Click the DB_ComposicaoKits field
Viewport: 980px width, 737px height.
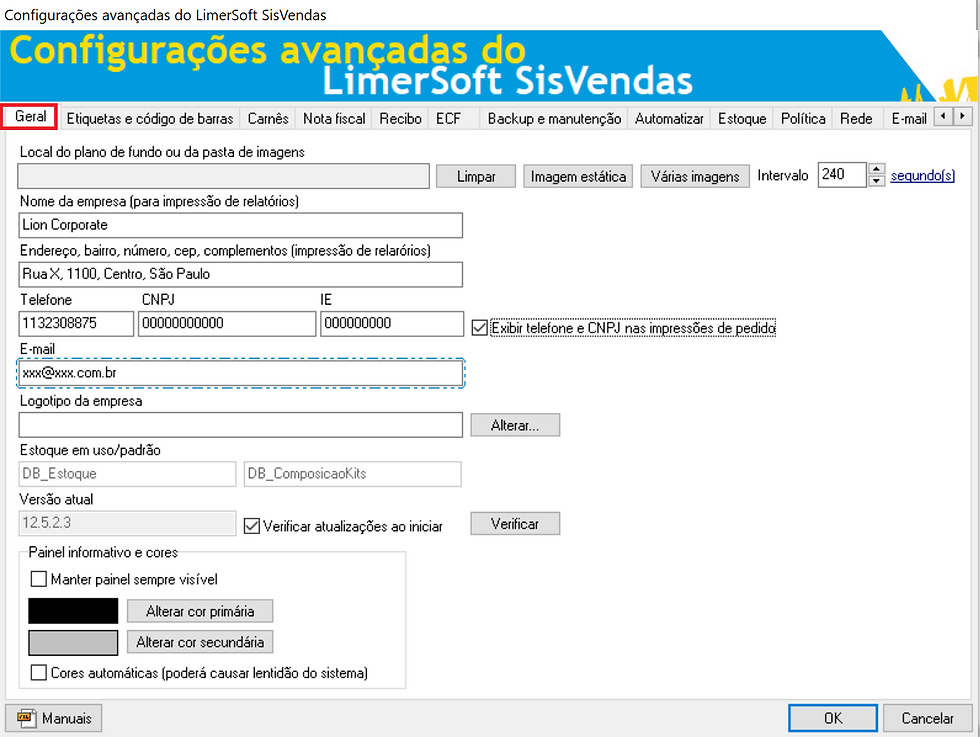(352, 474)
